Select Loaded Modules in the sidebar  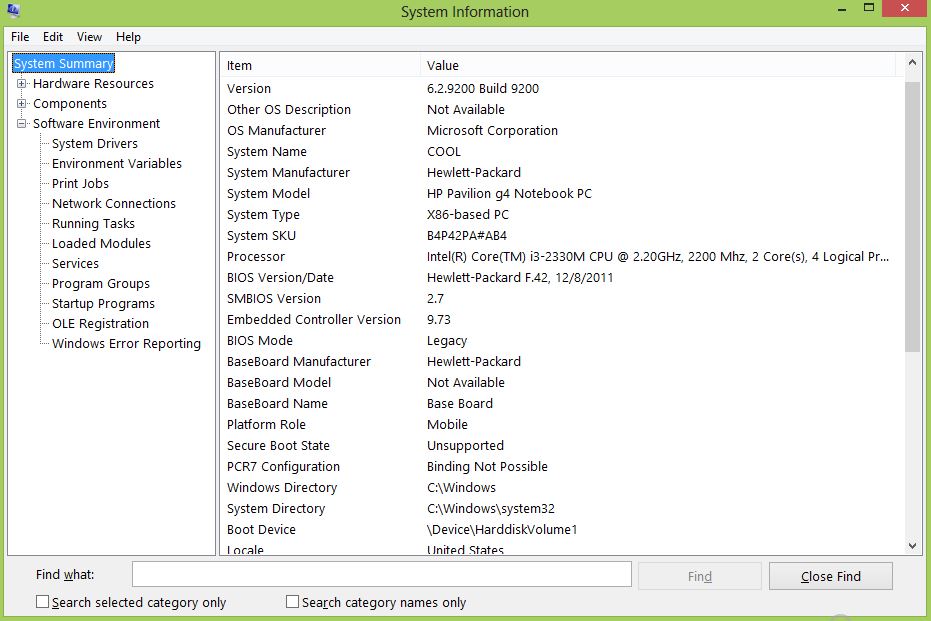[x=101, y=243]
